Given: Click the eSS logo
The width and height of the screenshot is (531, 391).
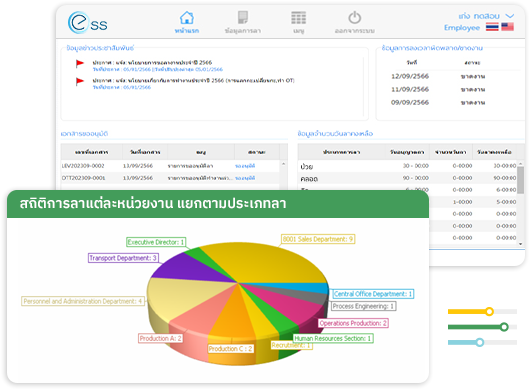Looking at the screenshot, I should click(x=87, y=23).
